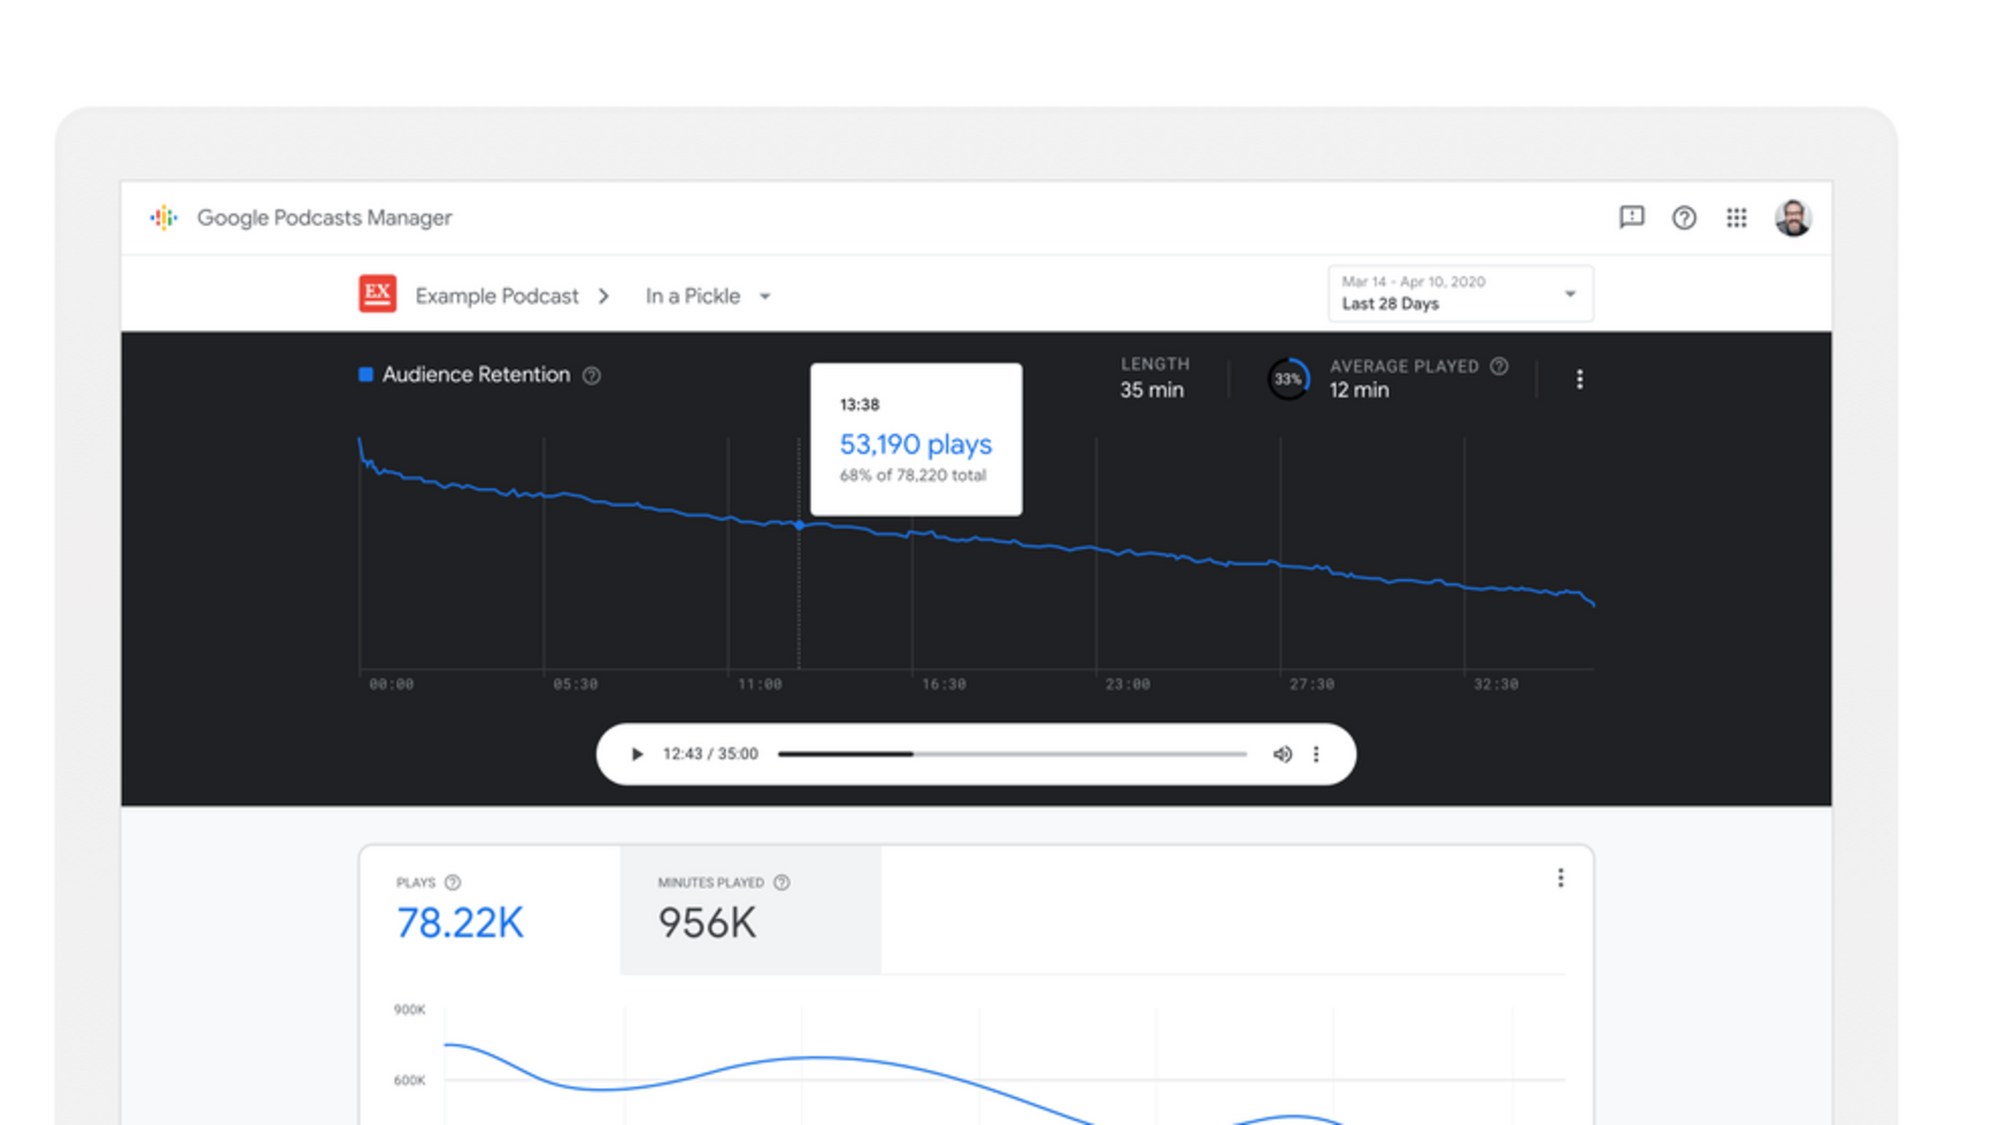The width and height of the screenshot is (2000, 1125).
Task: Select the Minutes Played 956K tab
Action: coord(751,910)
